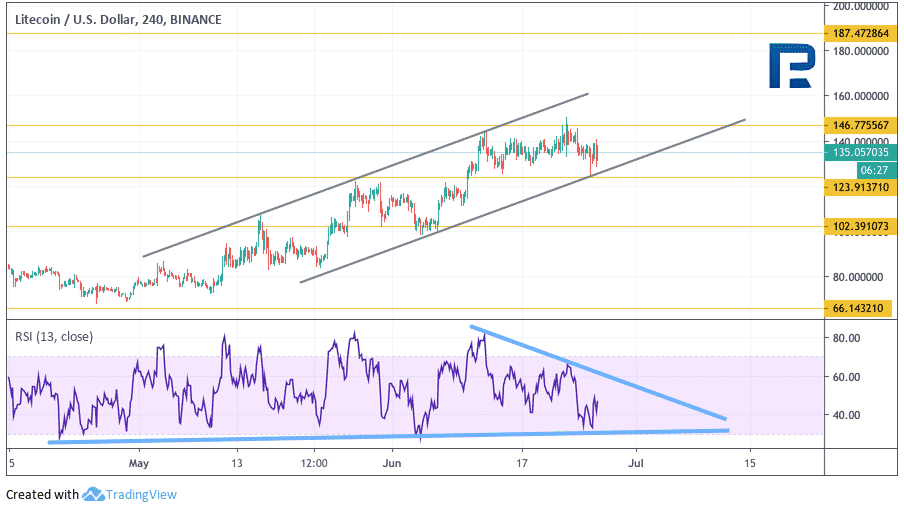This screenshot has width=904, height=512.
Task: Click the 187.472864 price level label
Action: (x=860, y=33)
